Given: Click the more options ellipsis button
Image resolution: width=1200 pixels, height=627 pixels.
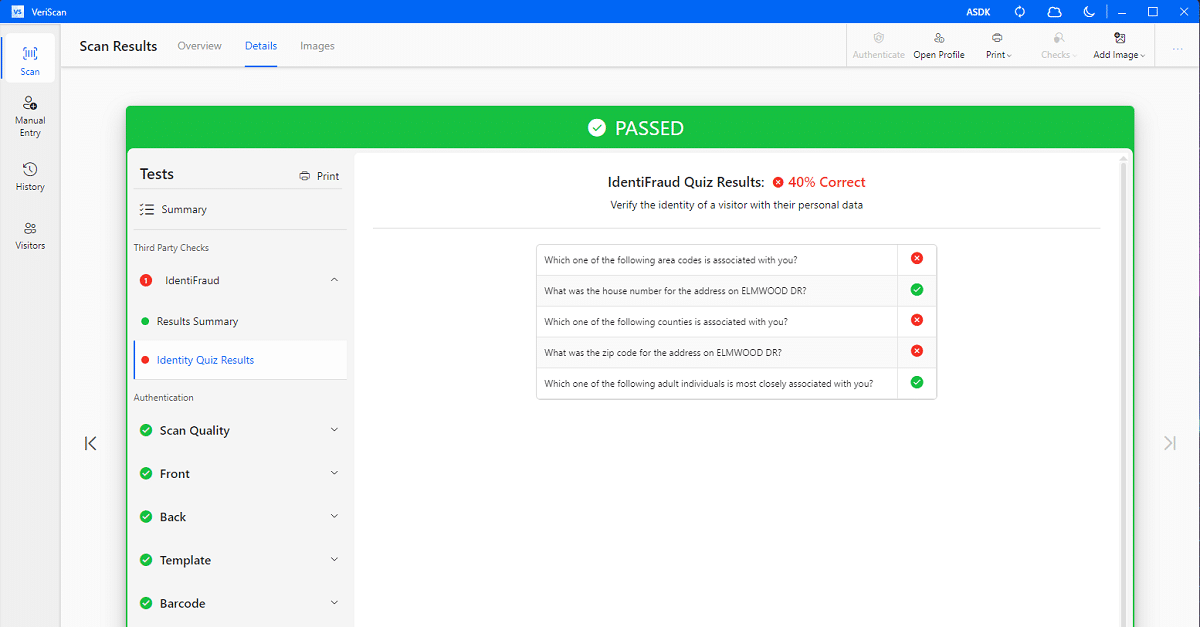Looking at the screenshot, I should tap(1177, 47).
